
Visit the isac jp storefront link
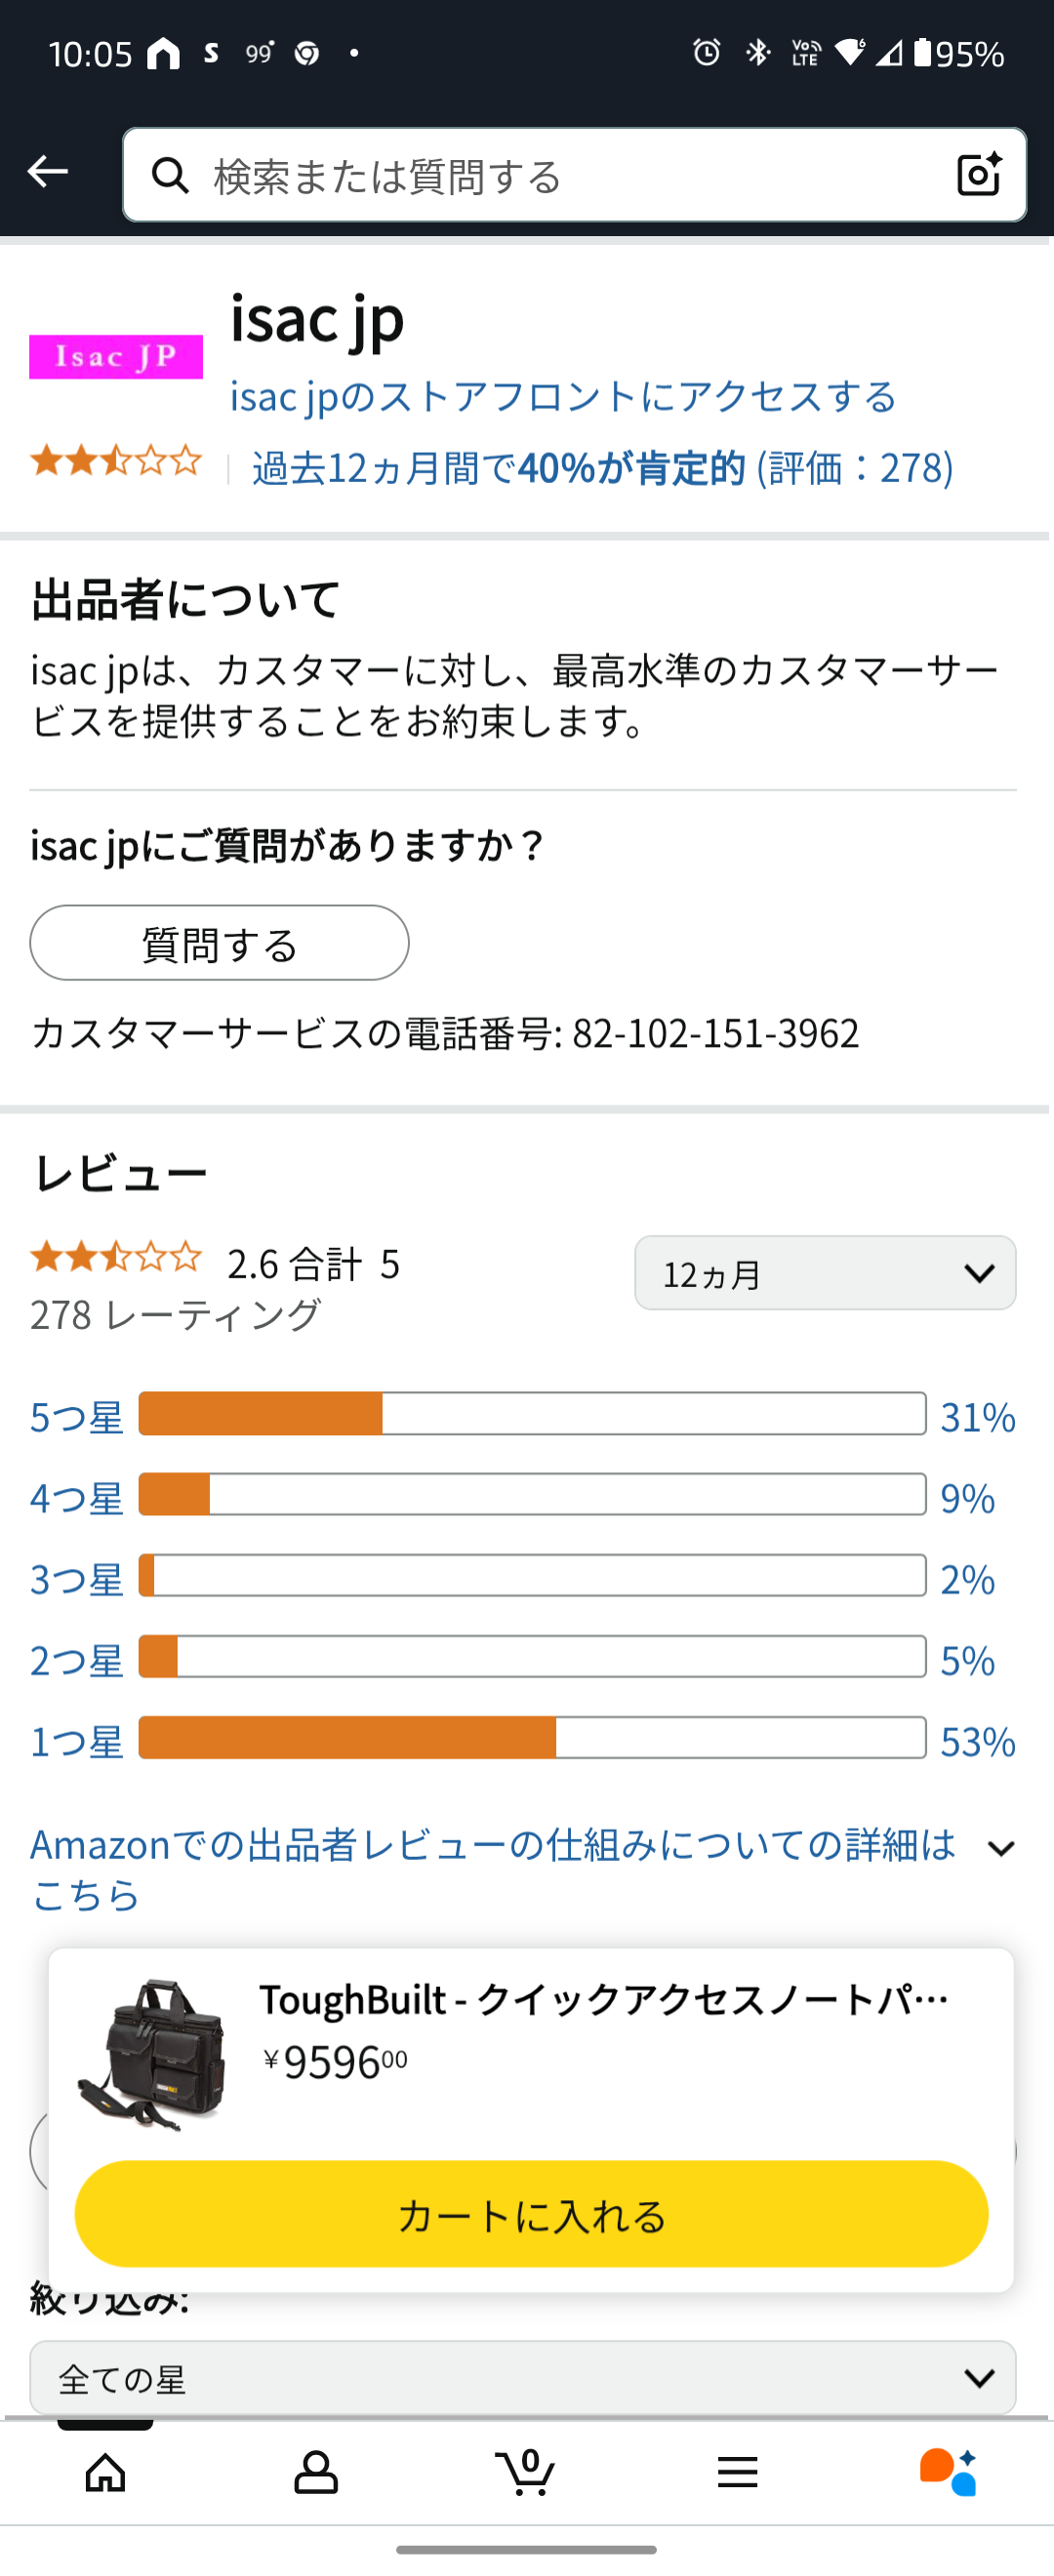click(563, 396)
